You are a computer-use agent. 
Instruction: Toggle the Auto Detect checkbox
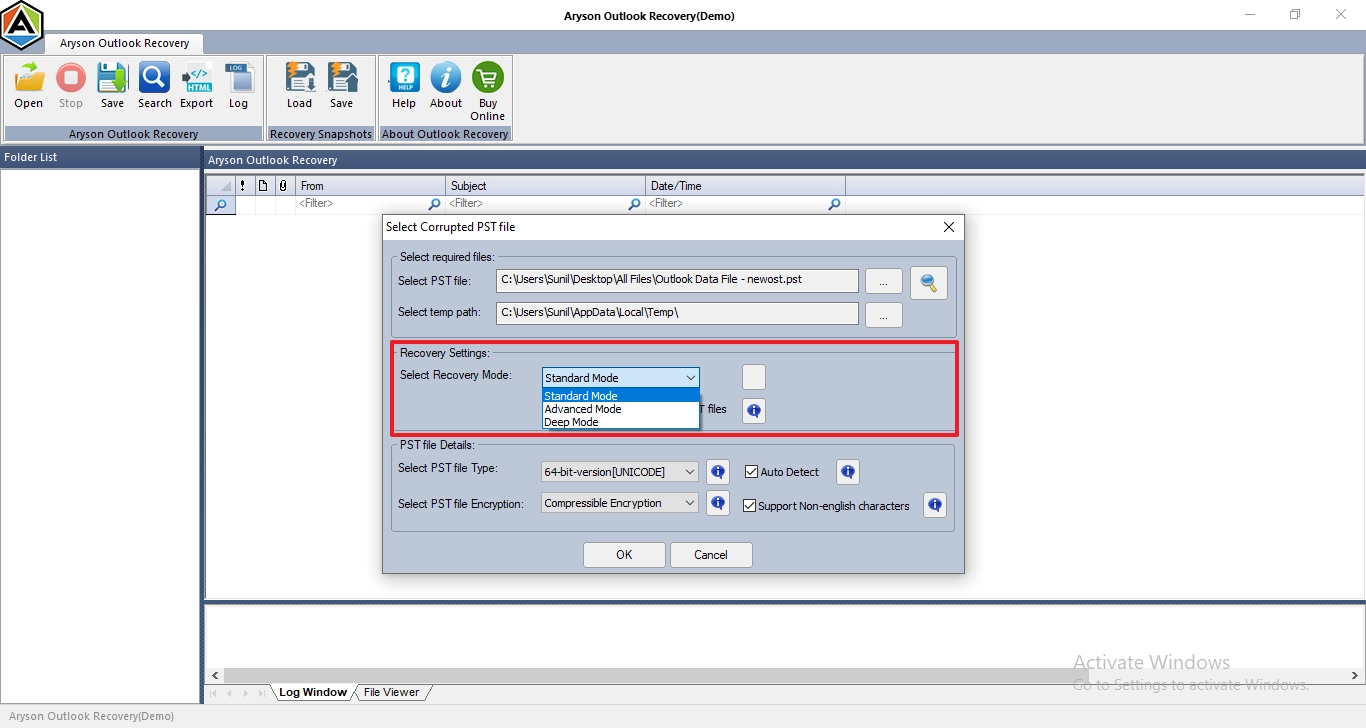[x=752, y=472]
